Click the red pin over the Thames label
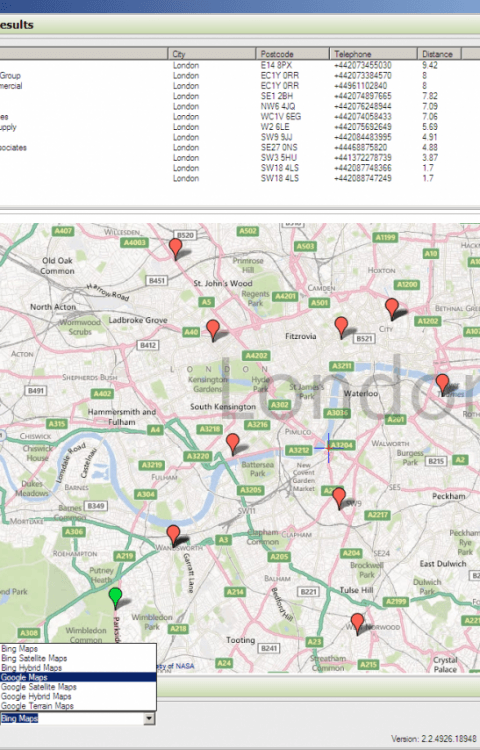Screen dimensions: 480x750 coord(442,384)
